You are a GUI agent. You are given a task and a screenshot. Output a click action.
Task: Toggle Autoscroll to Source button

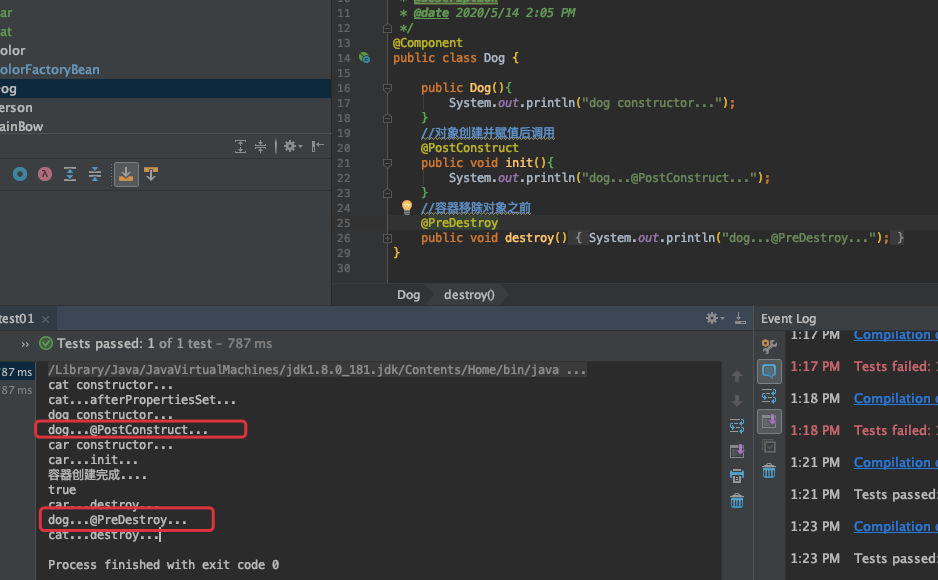pos(126,174)
